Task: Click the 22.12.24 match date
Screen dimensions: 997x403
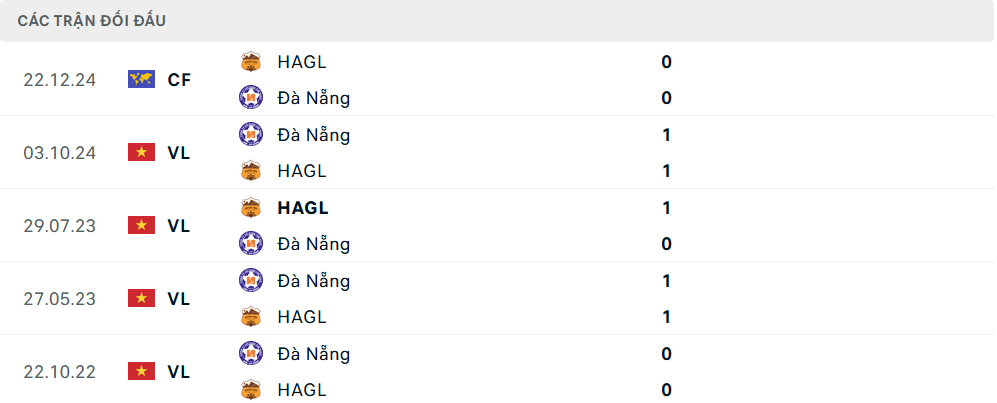Action: click(60, 80)
